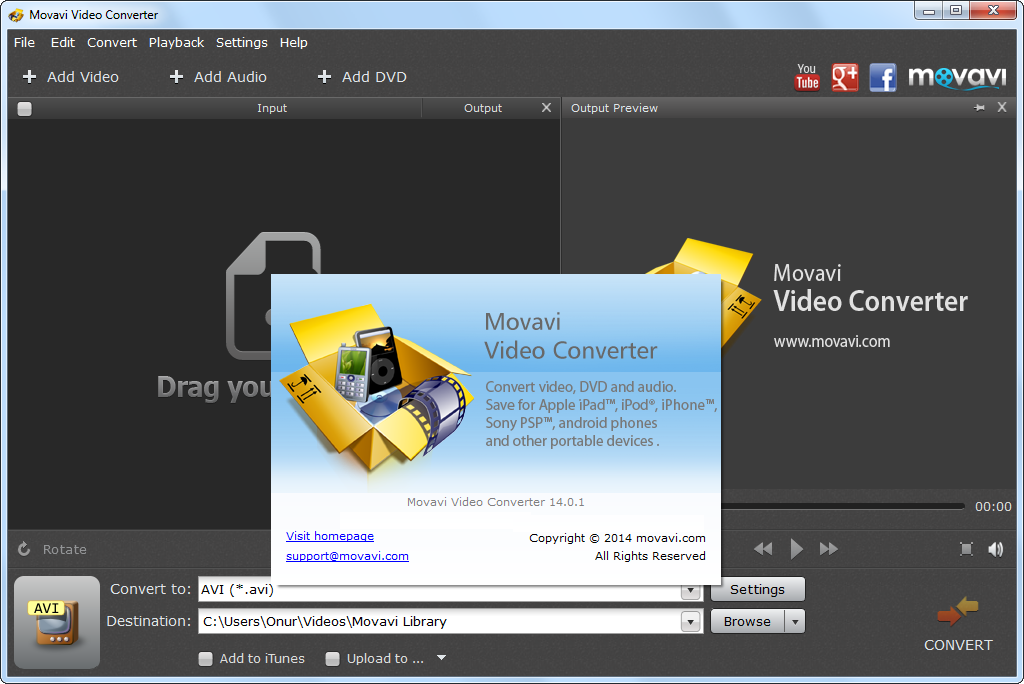The width and height of the screenshot is (1024, 684).
Task: Click the Google Plus icon
Action: (845, 77)
